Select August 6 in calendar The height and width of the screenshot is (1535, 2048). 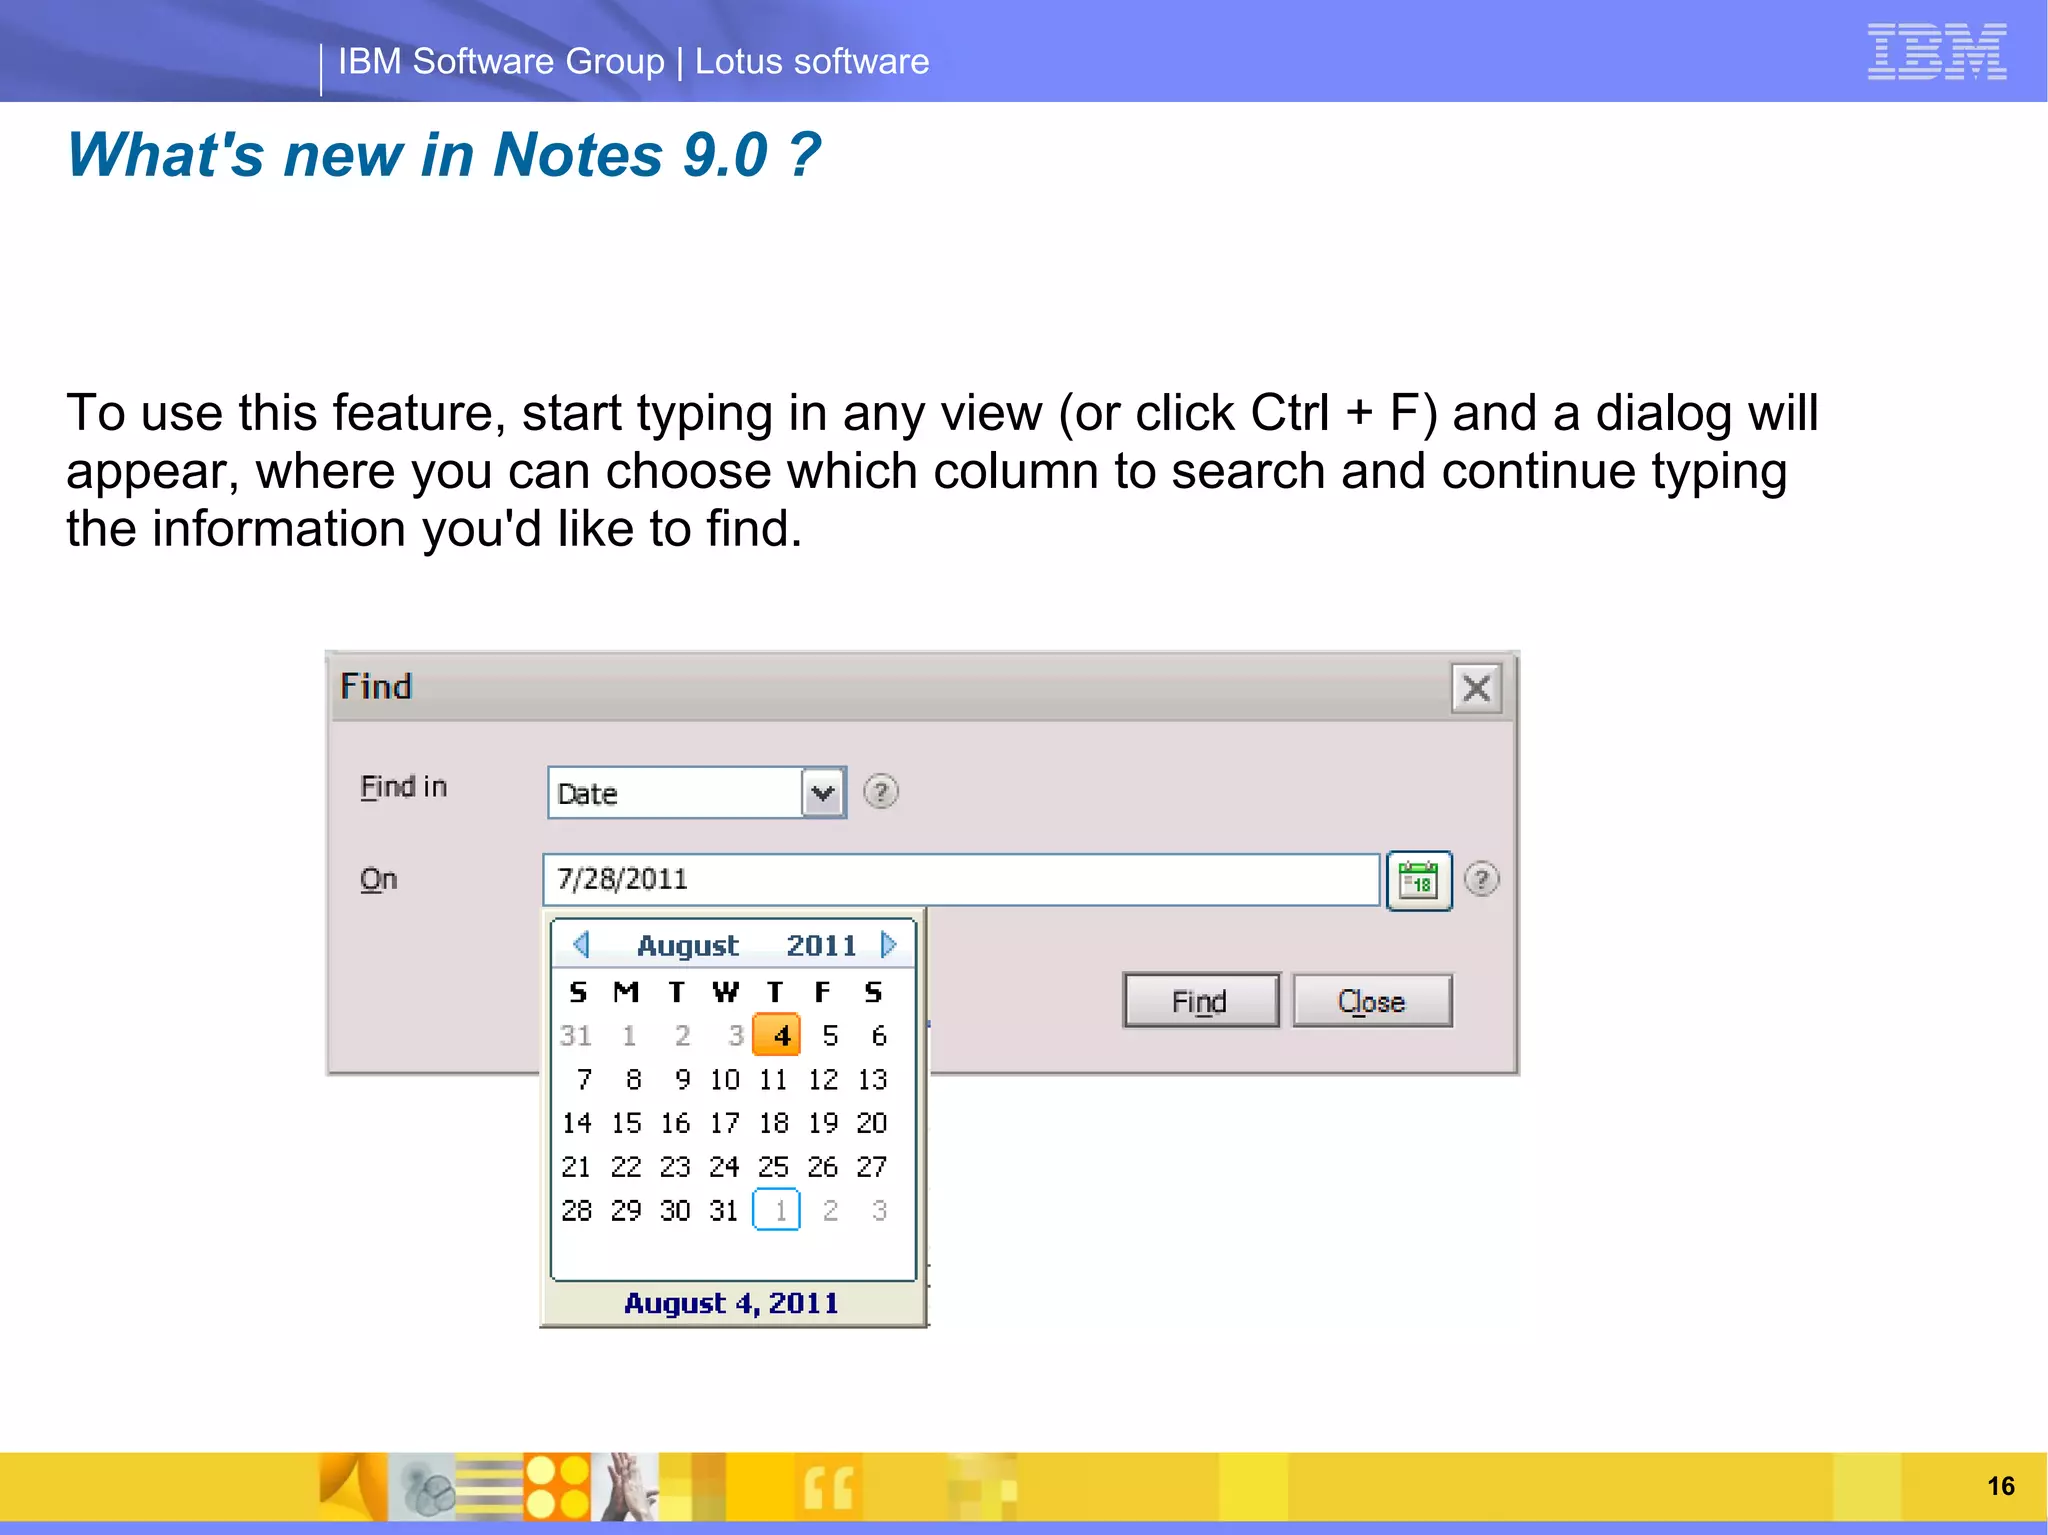point(878,1036)
